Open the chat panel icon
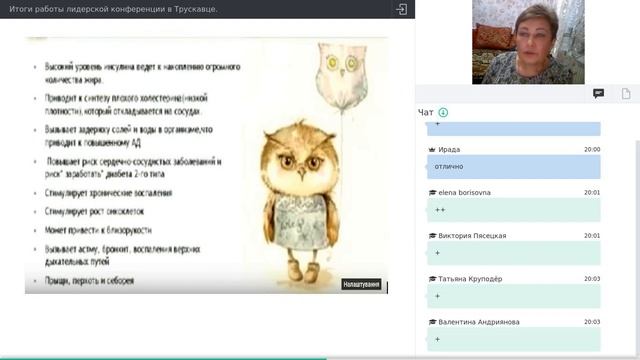 pos(598,93)
